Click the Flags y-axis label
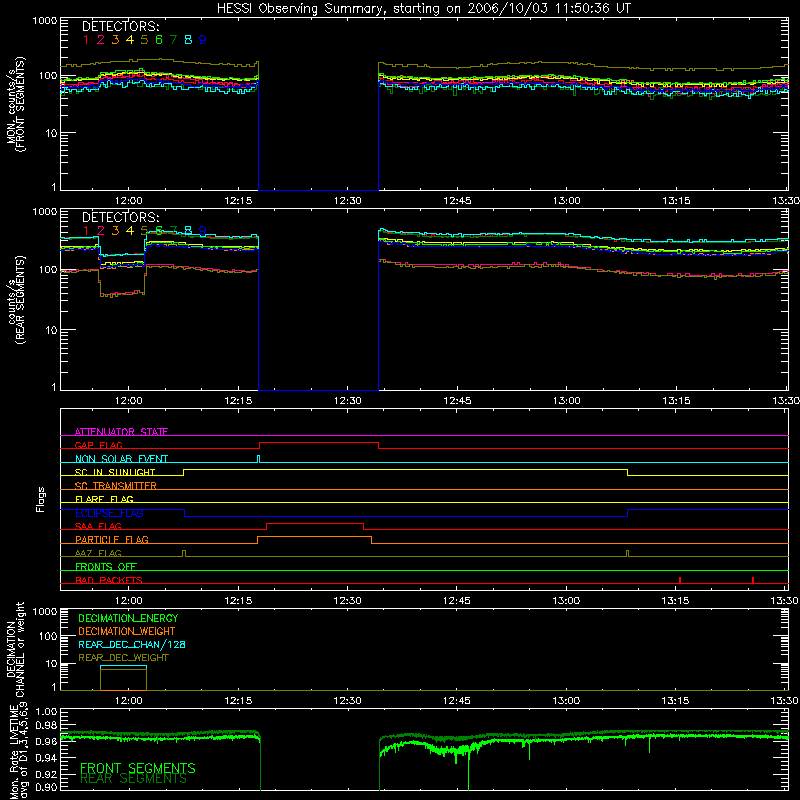Screen dimensions: 800x800 click(40, 499)
